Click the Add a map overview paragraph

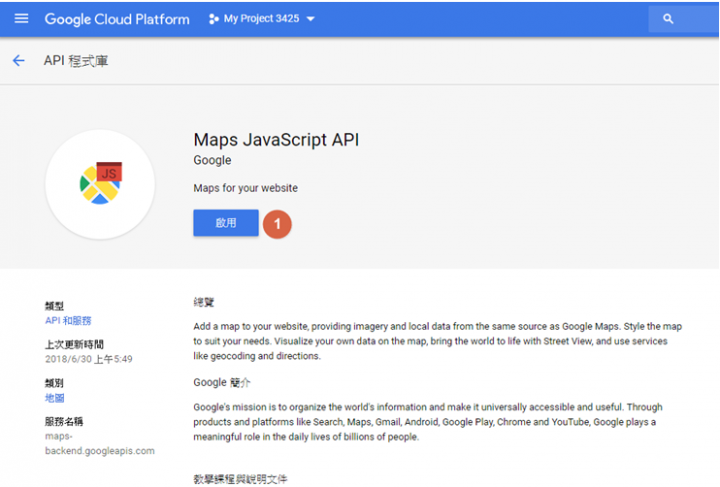point(438,341)
